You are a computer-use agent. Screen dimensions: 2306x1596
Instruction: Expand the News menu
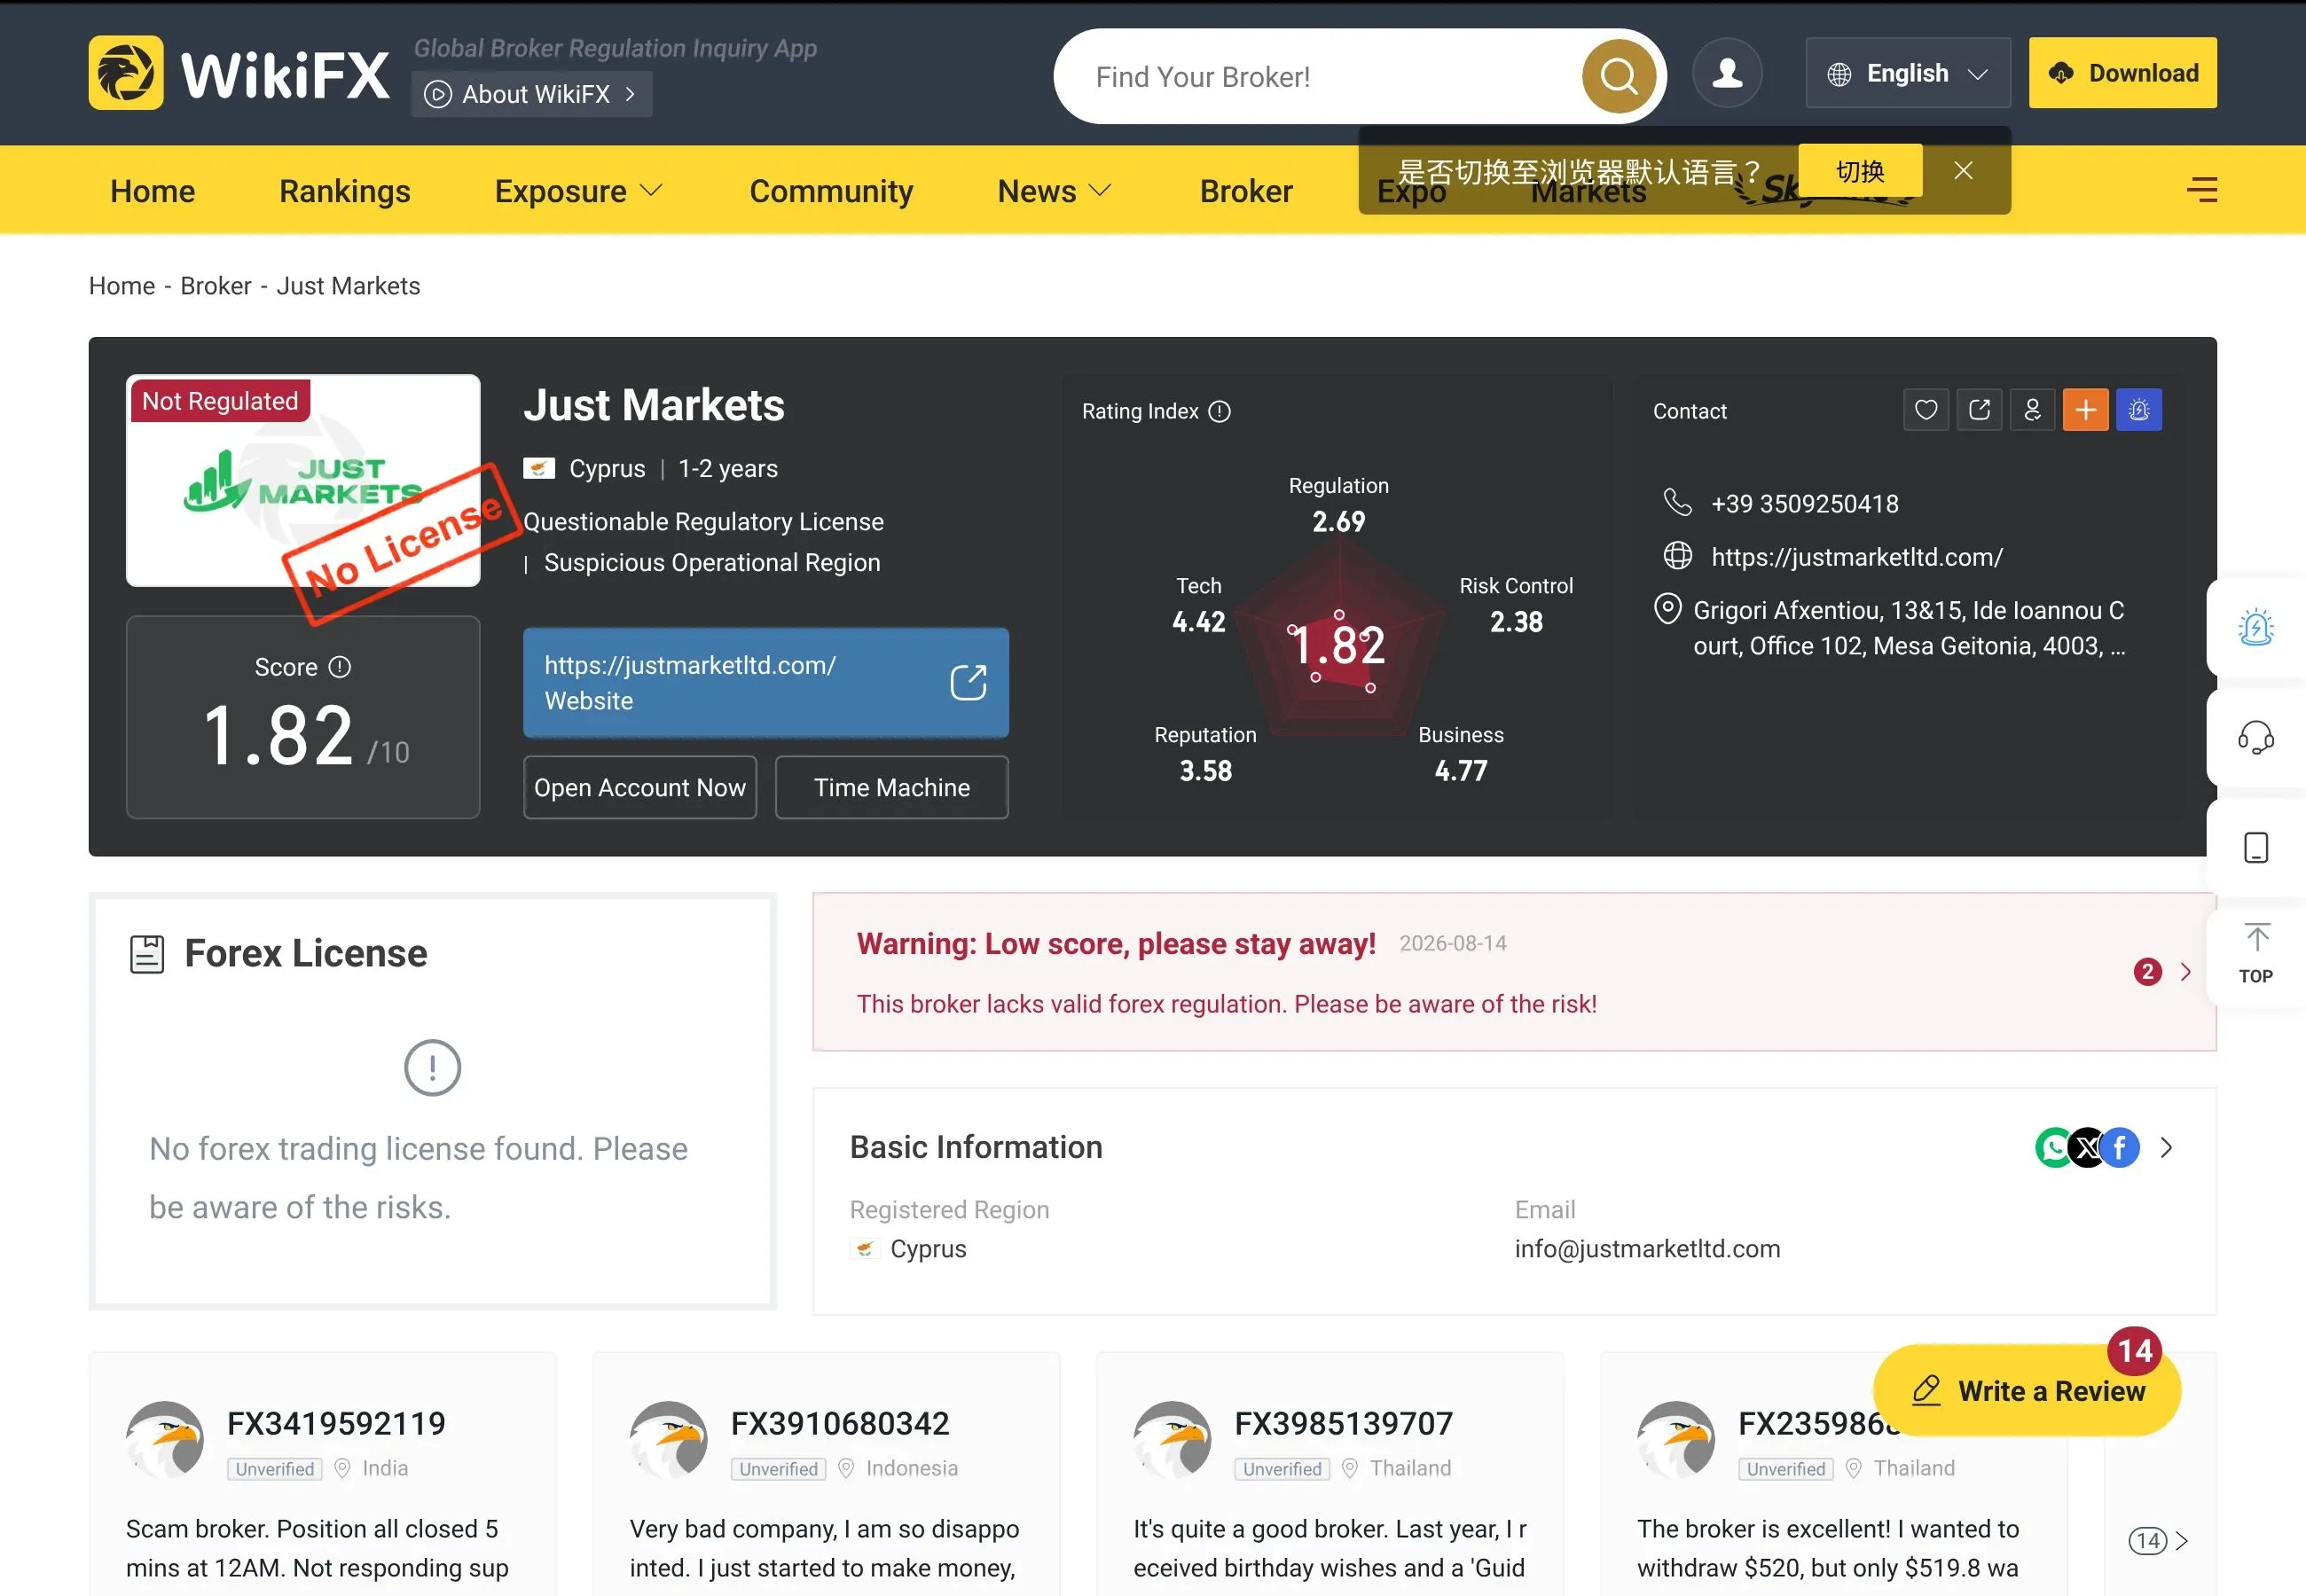(x=1054, y=191)
